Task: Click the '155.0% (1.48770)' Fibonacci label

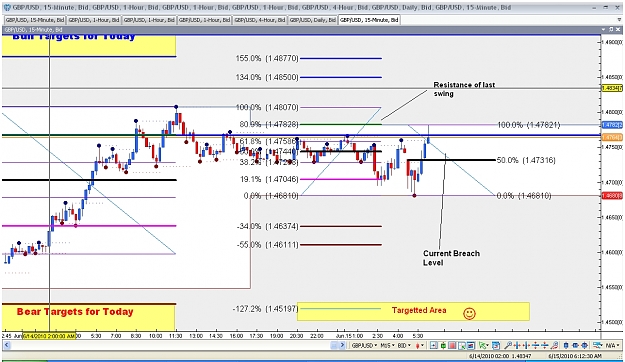Action: click(x=267, y=58)
